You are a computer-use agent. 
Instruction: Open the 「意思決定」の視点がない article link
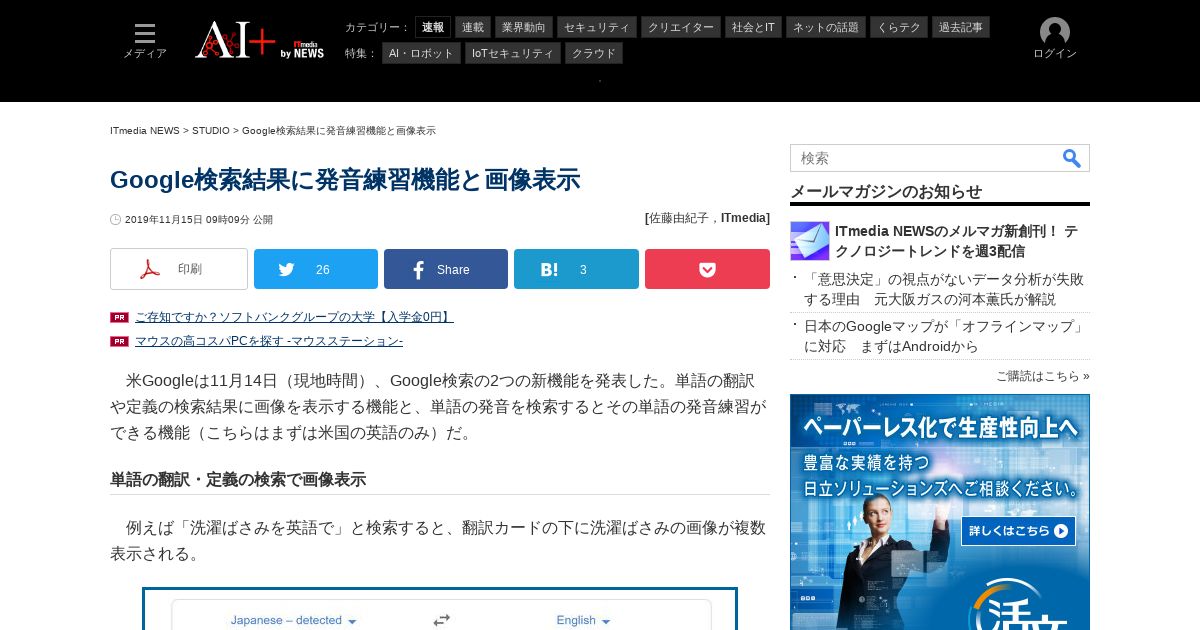pos(944,289)
